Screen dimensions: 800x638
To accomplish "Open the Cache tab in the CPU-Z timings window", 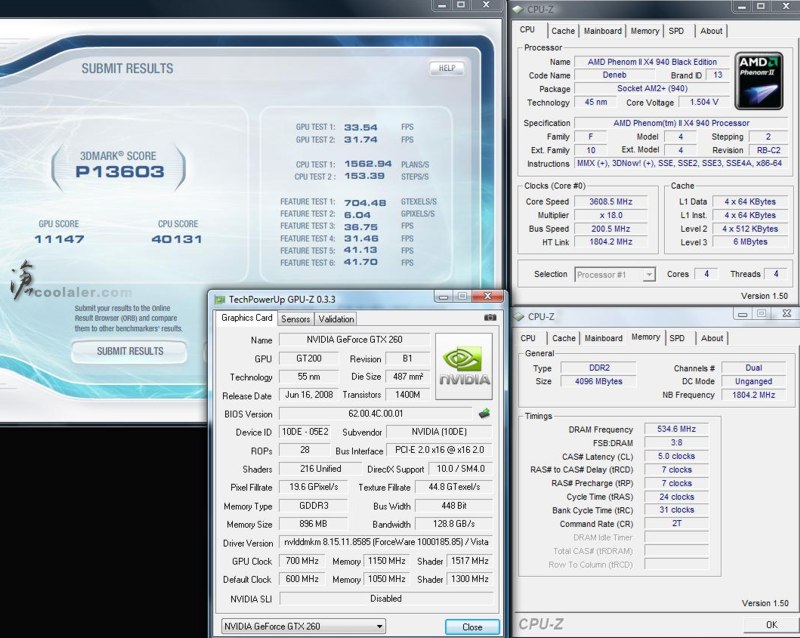I will 564,338.
